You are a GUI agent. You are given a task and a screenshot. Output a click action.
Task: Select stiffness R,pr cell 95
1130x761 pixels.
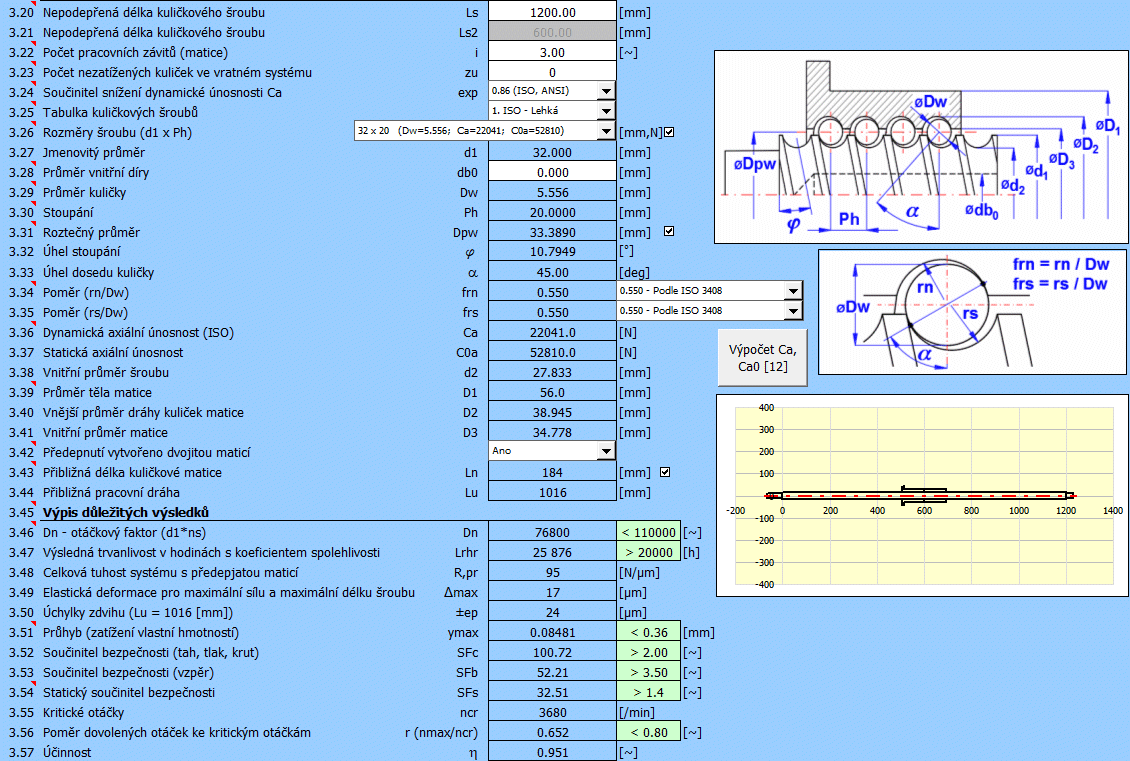553,572
